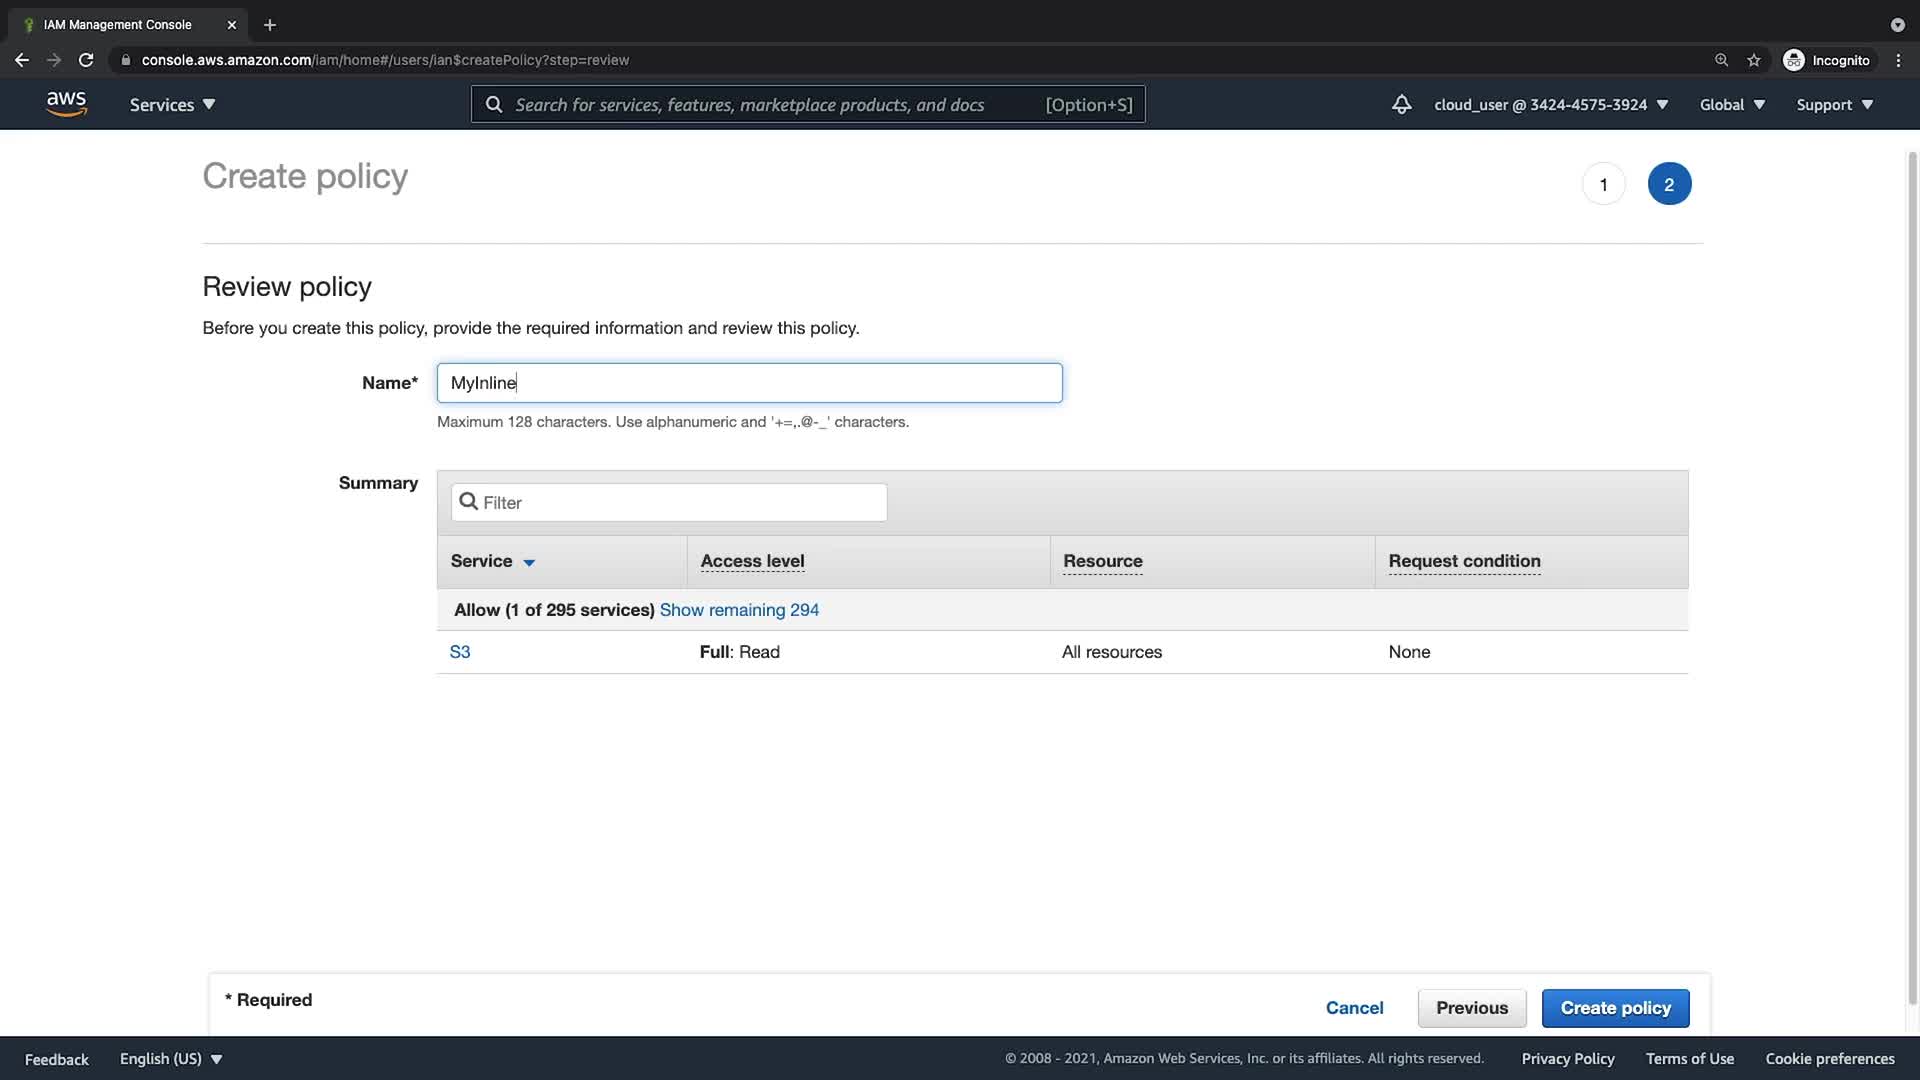Open the notifications bell icon
This screenshot has height=1080, width=1920.
1401,104
